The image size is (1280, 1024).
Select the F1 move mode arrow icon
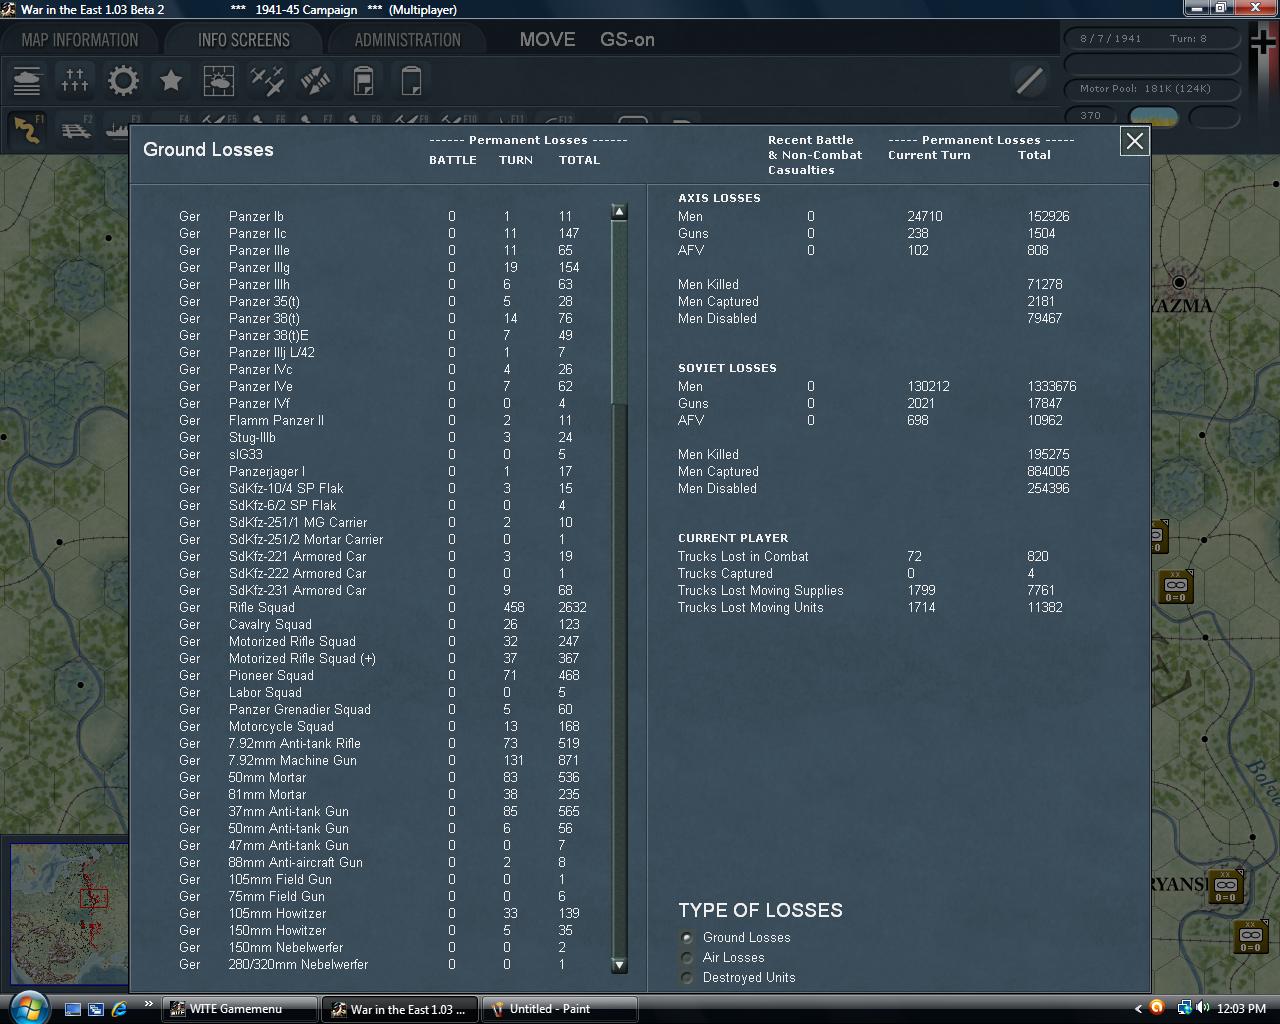point(27,130)
